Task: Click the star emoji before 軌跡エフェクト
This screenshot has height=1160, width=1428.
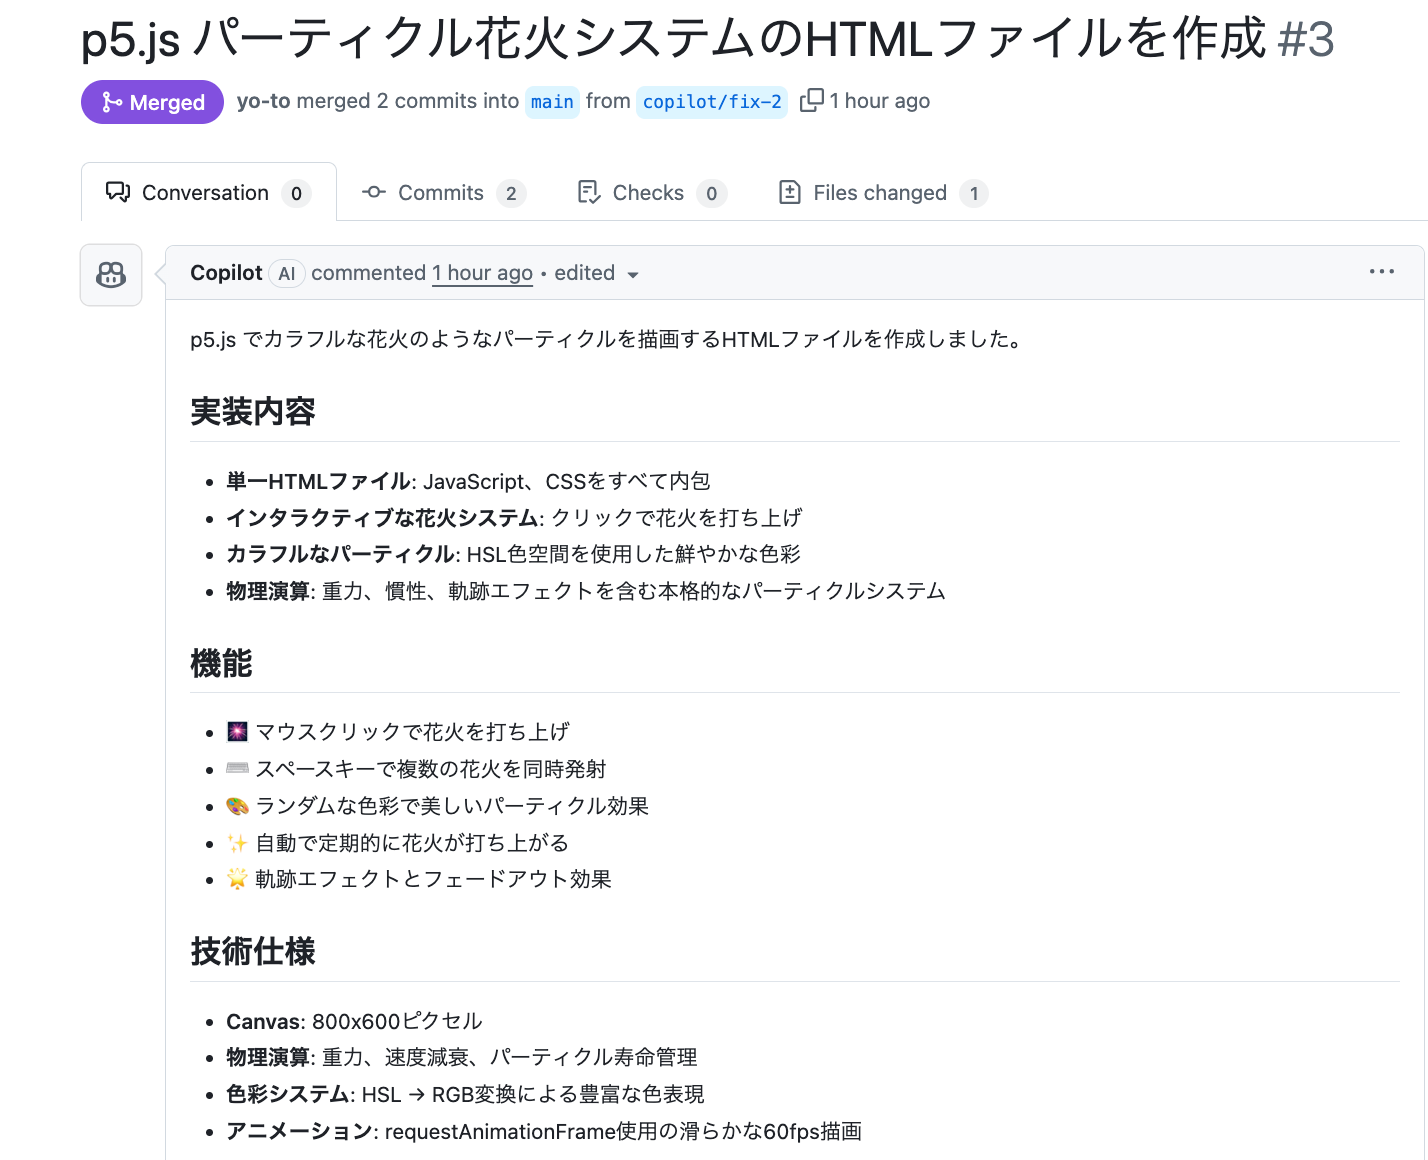Action: (237, 879)
